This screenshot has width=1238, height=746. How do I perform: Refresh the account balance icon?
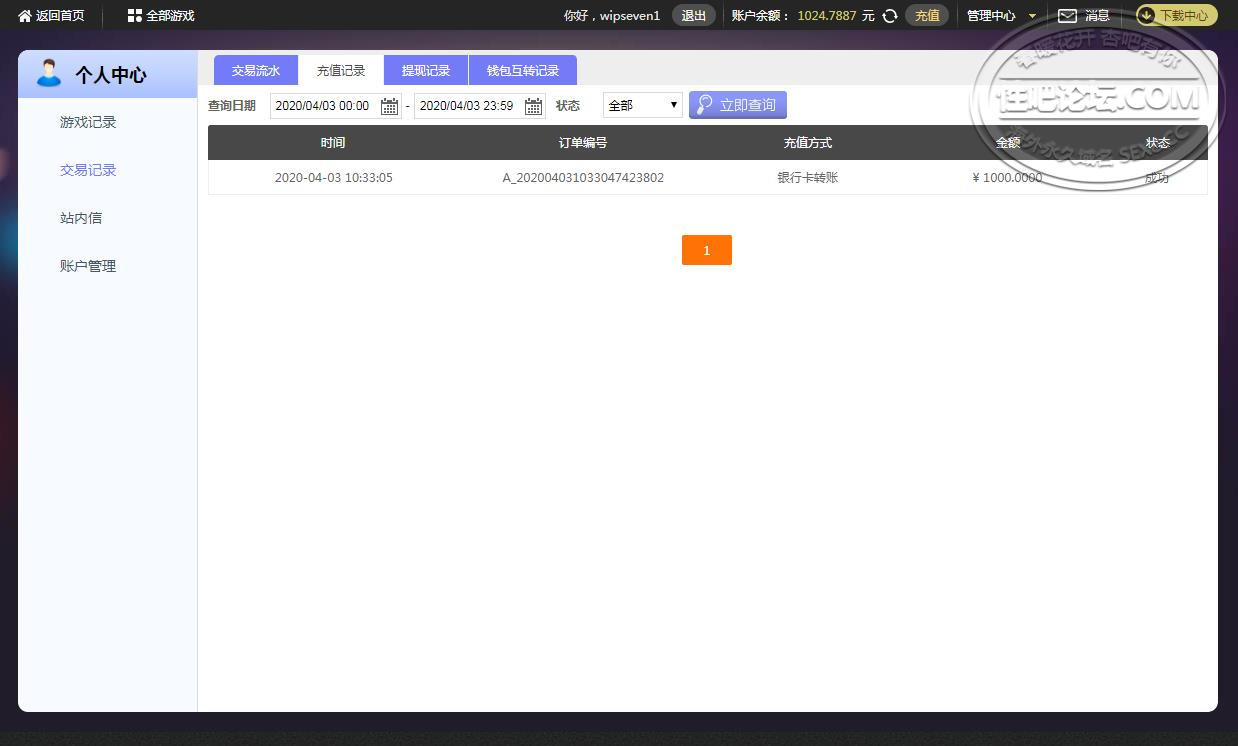(890, 16)
